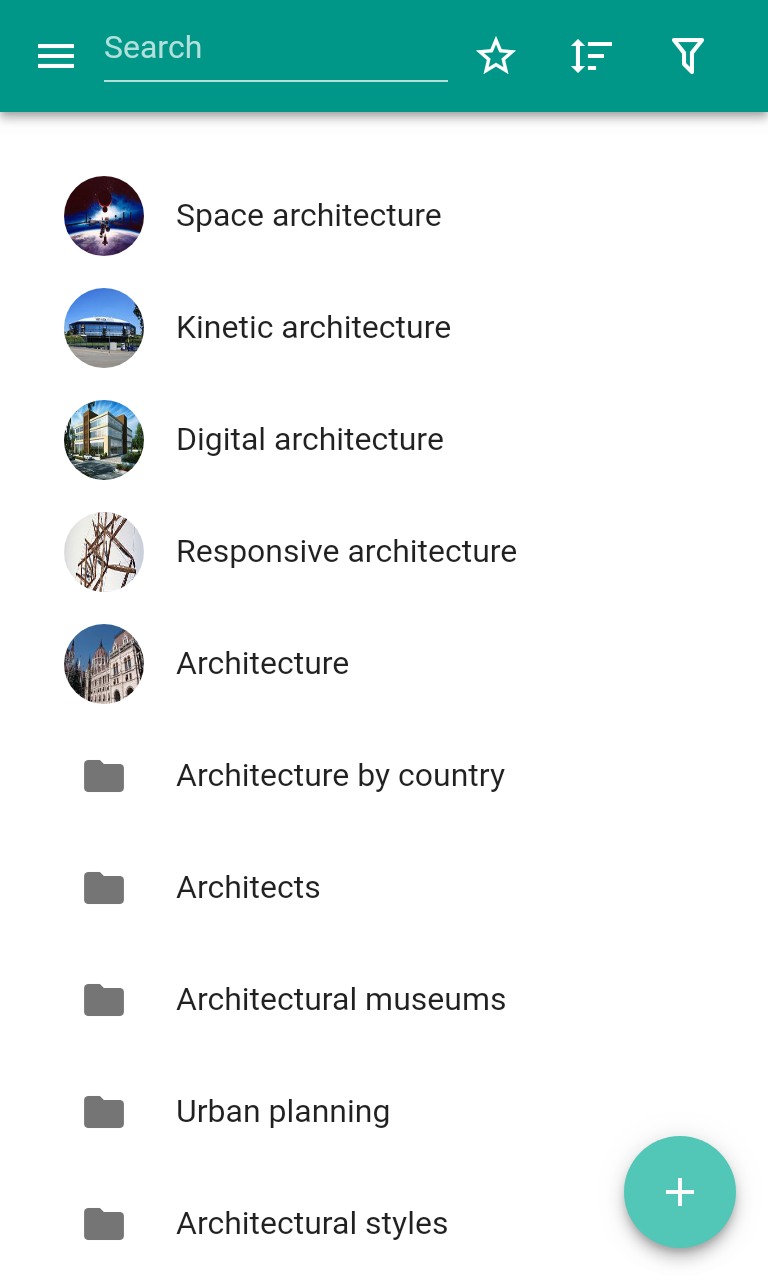This screenshot has height=1280, width=768.
Task: Open the Architecture by country folder icon
Action: (x=104, y=776)
